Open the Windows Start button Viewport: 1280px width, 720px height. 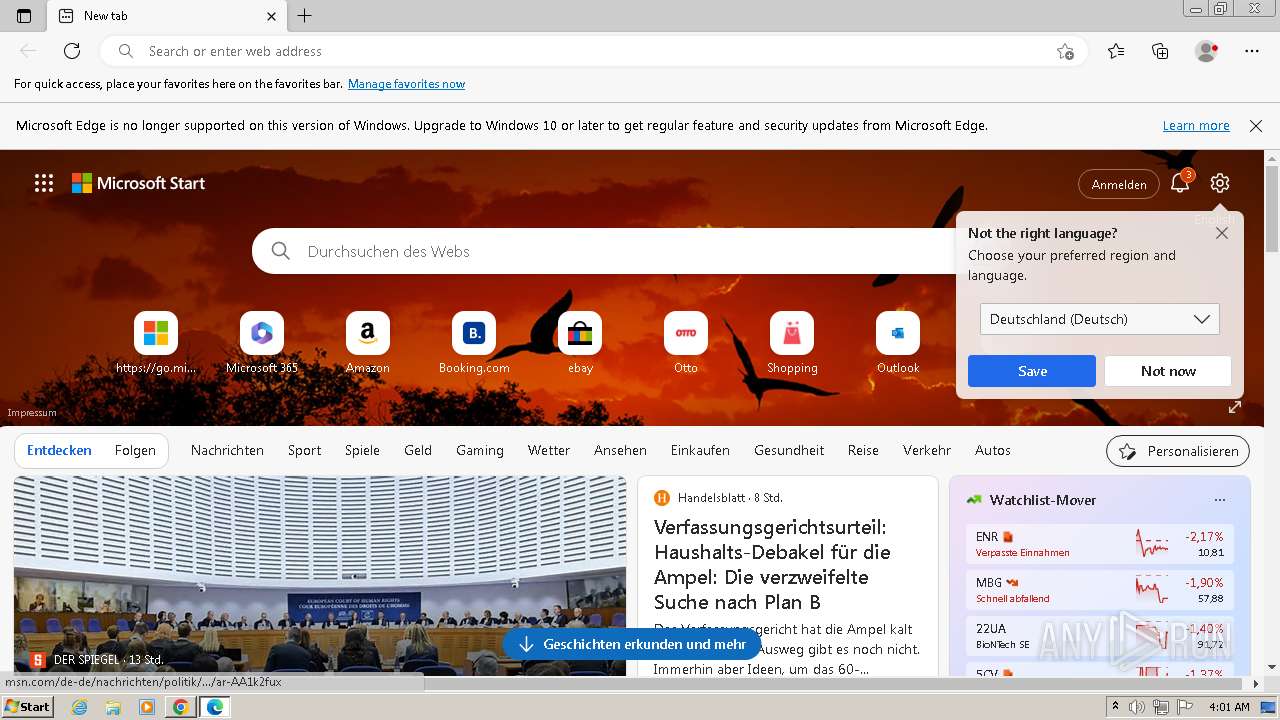tap(28, 707)
